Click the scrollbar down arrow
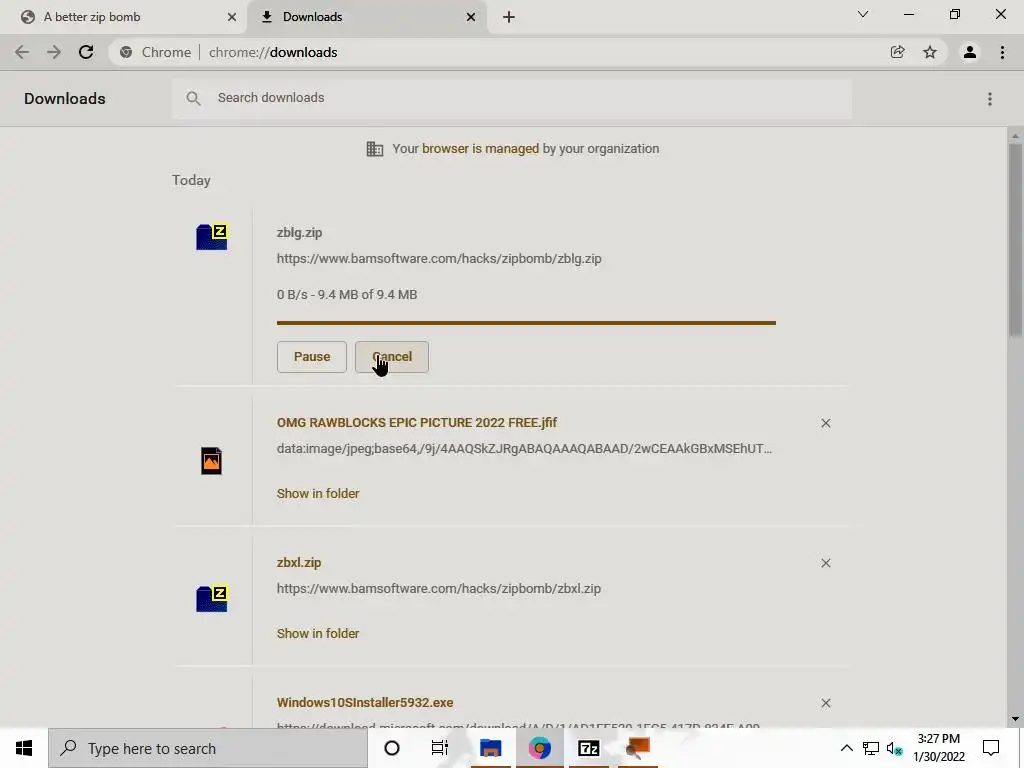The image size is (1024, 768). coord(1015,719)
